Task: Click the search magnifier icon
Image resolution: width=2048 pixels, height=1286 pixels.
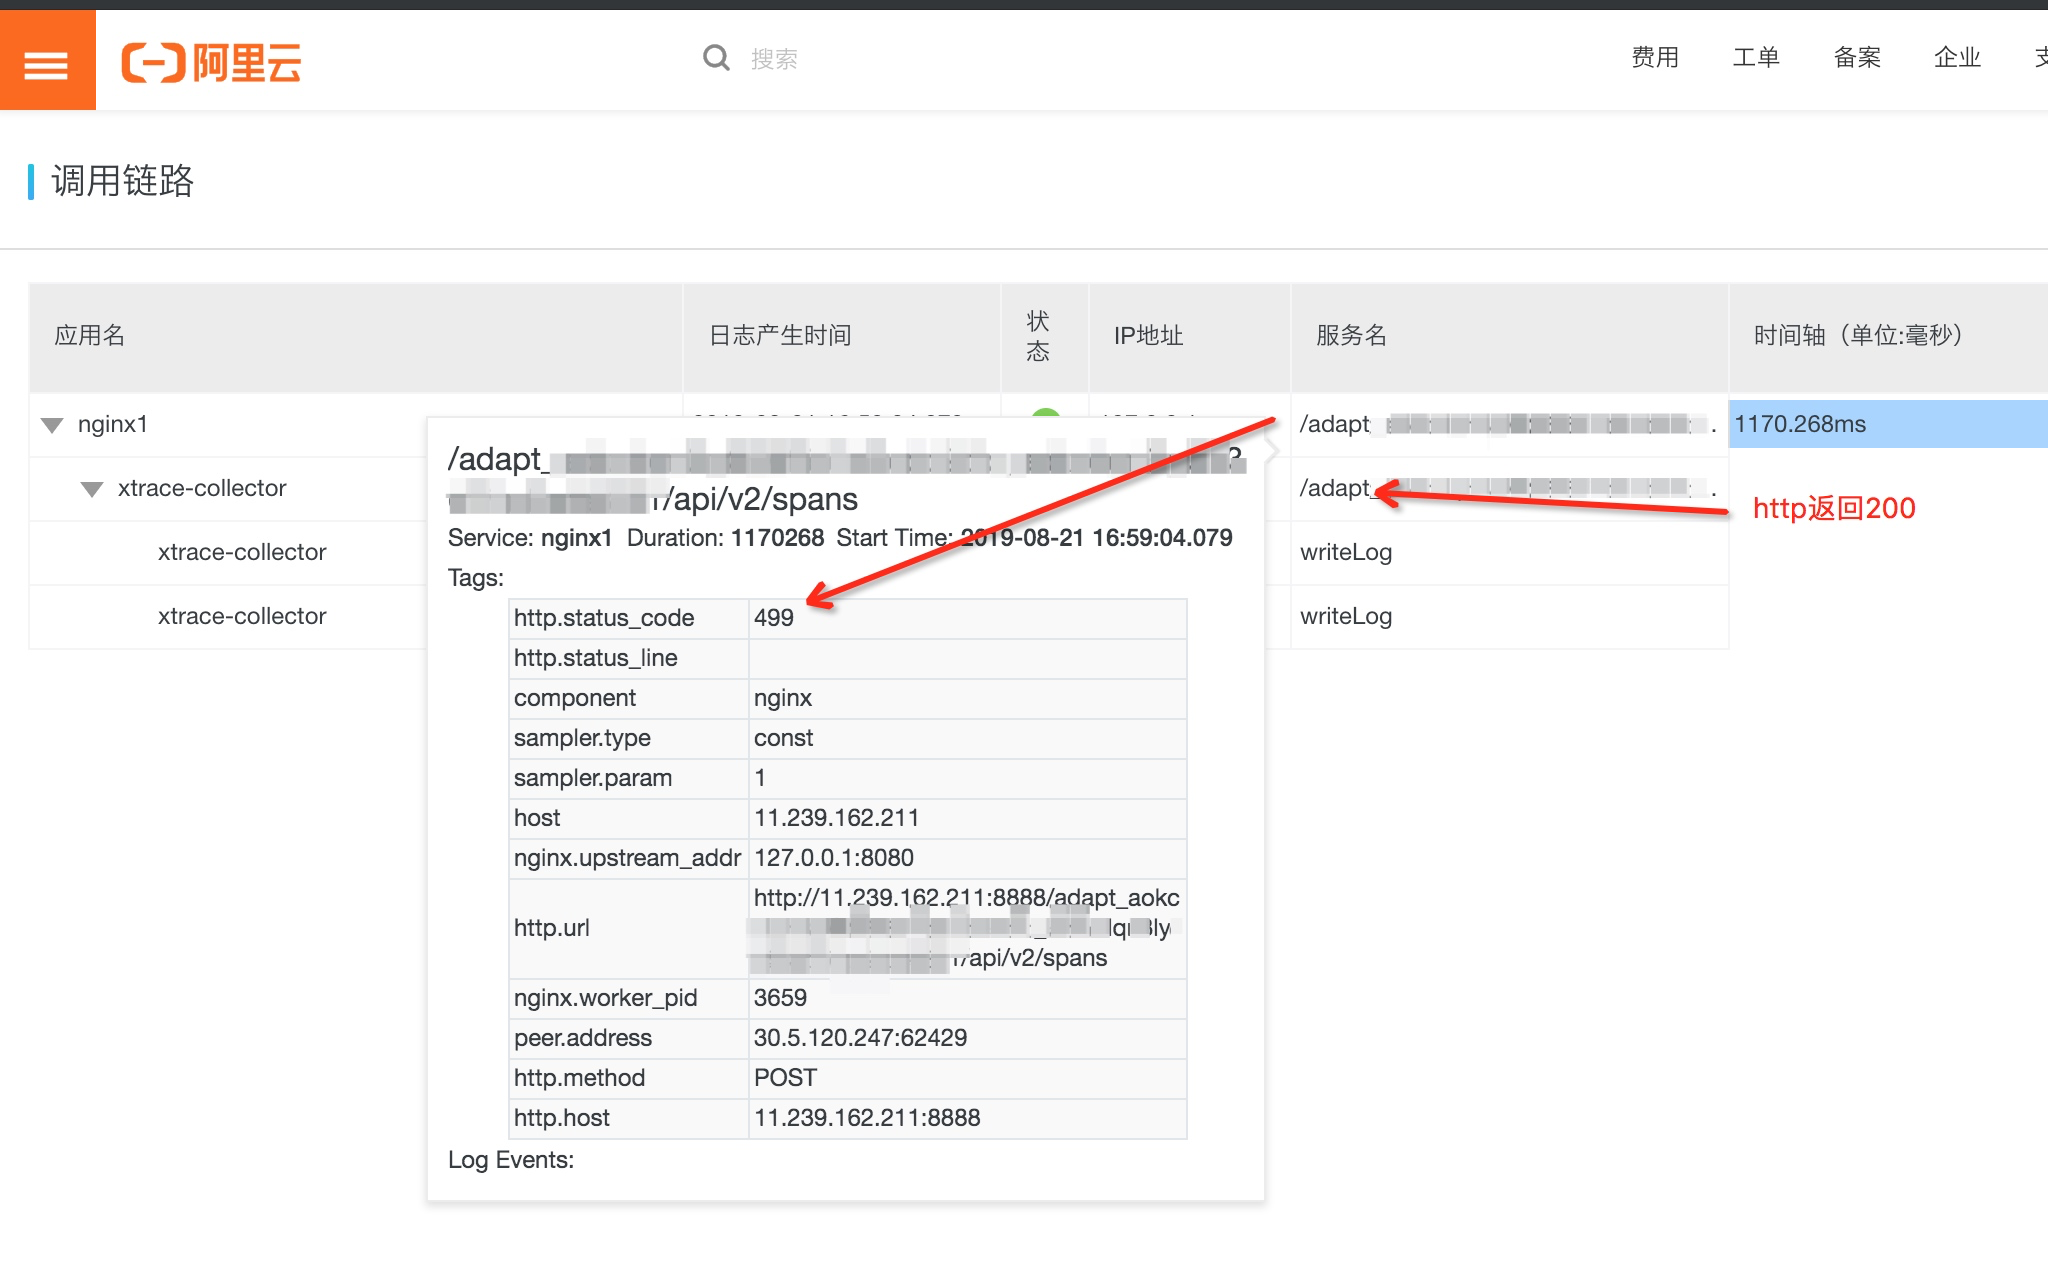Action: (x=716, y=58)
